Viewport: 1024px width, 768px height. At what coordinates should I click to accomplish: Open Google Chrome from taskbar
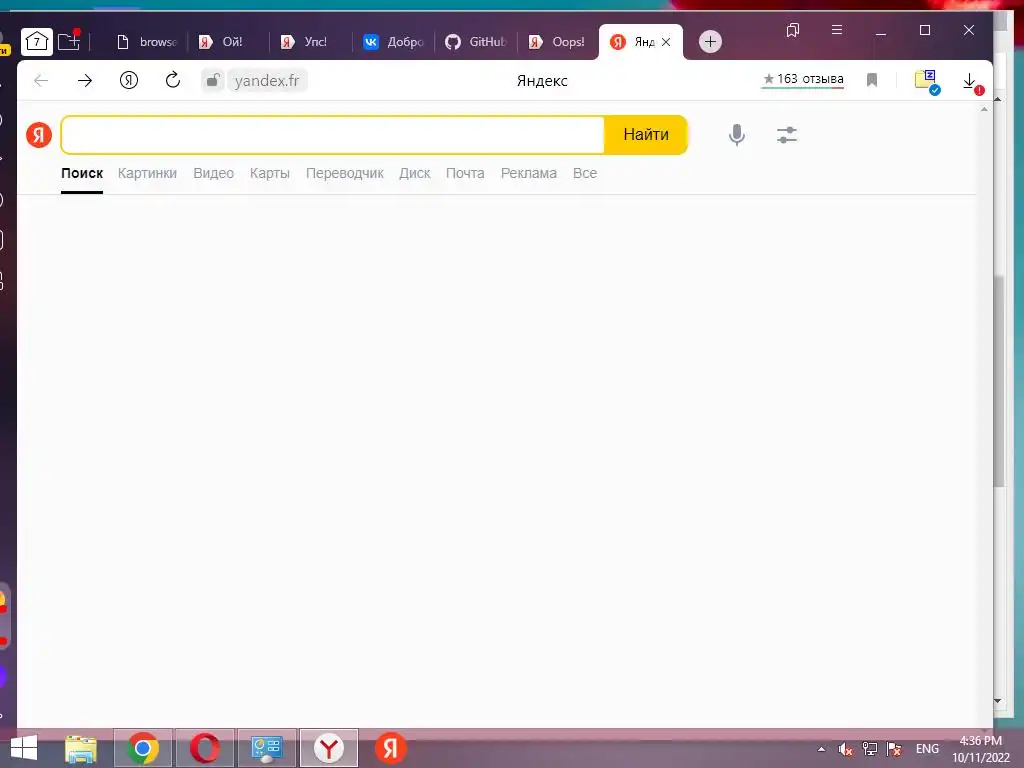(143, 748)
